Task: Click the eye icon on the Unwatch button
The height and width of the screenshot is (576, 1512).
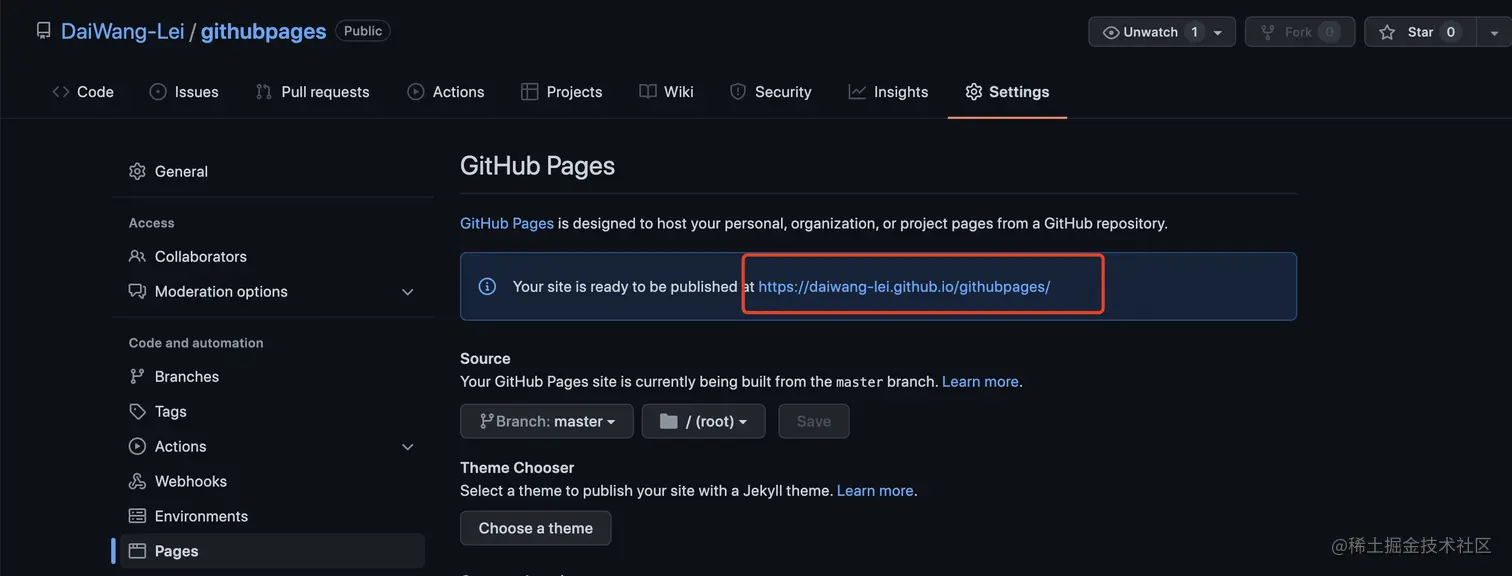Action: click(1111, 32)
